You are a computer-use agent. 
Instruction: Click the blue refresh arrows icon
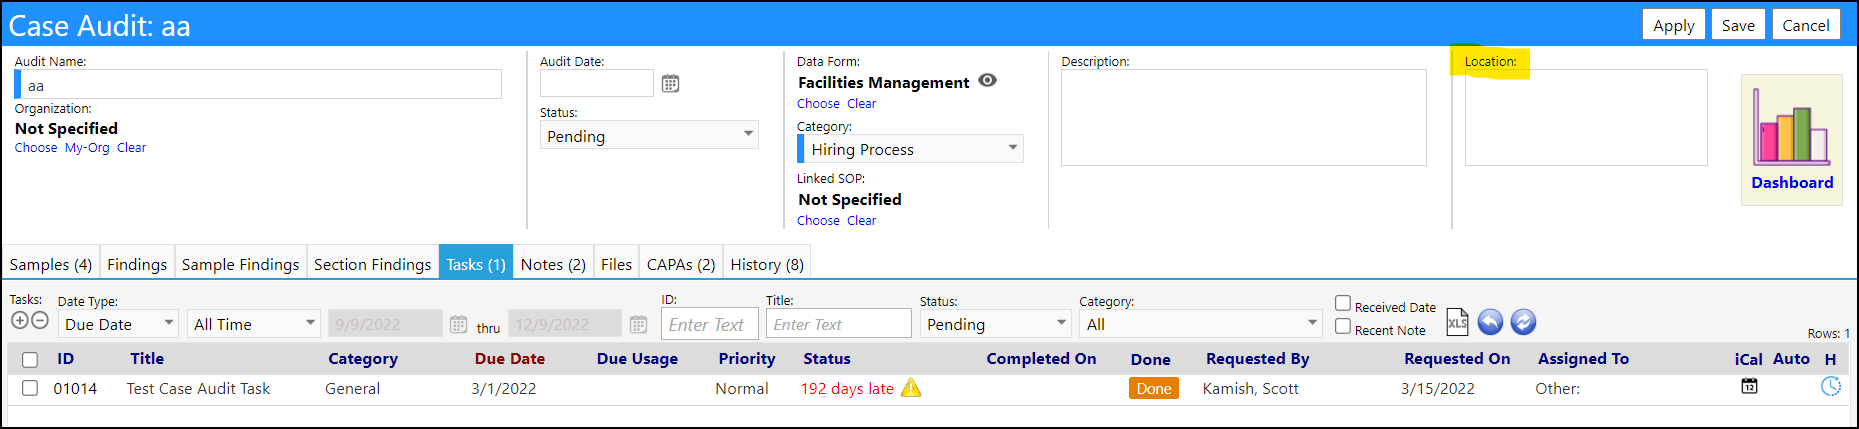(x=1523, y=322)
